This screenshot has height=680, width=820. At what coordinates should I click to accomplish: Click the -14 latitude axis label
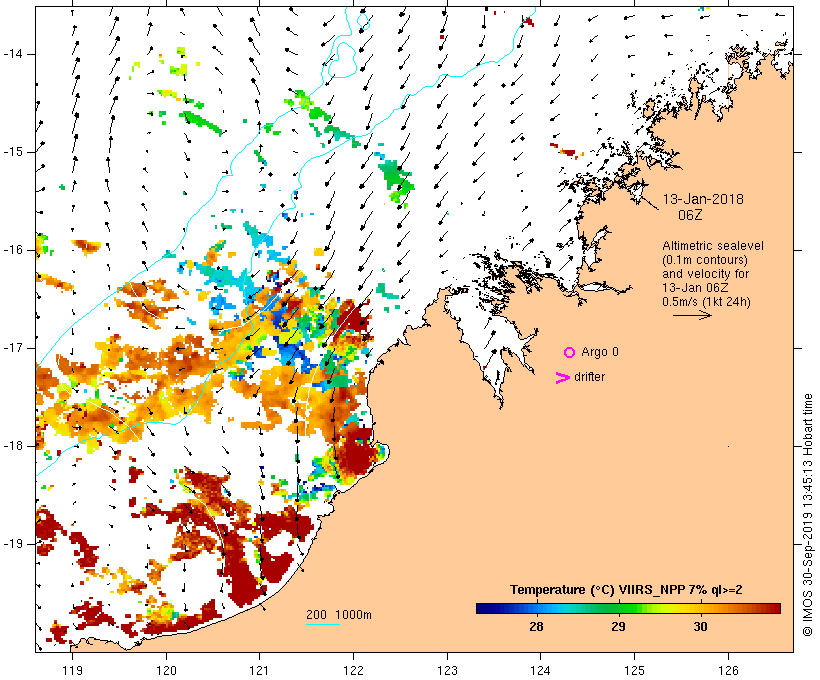tap(13, 54)
